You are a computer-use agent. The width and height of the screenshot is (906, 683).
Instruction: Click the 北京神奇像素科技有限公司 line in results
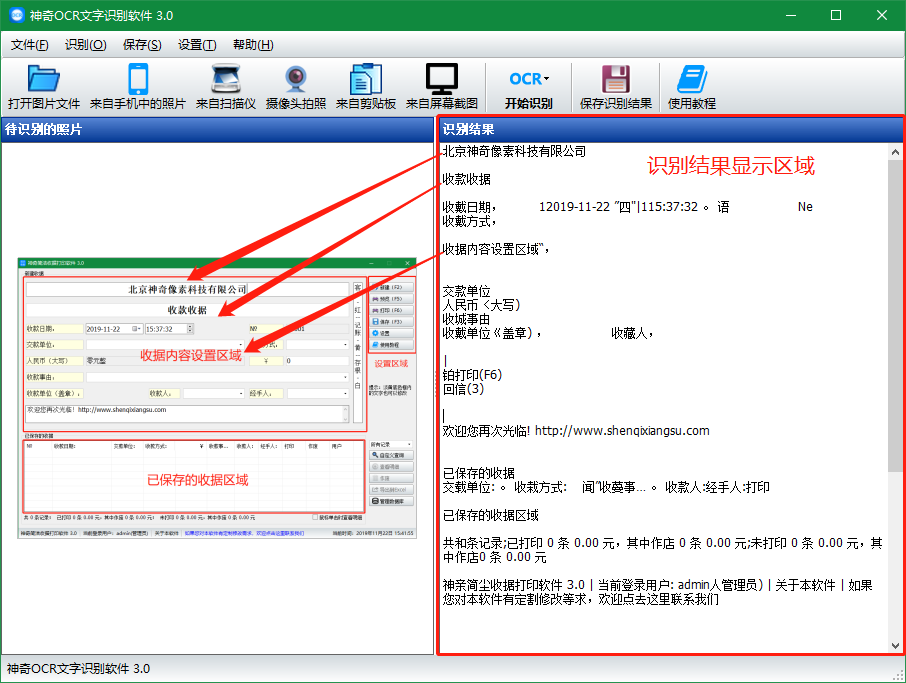(x=514, y=152)
